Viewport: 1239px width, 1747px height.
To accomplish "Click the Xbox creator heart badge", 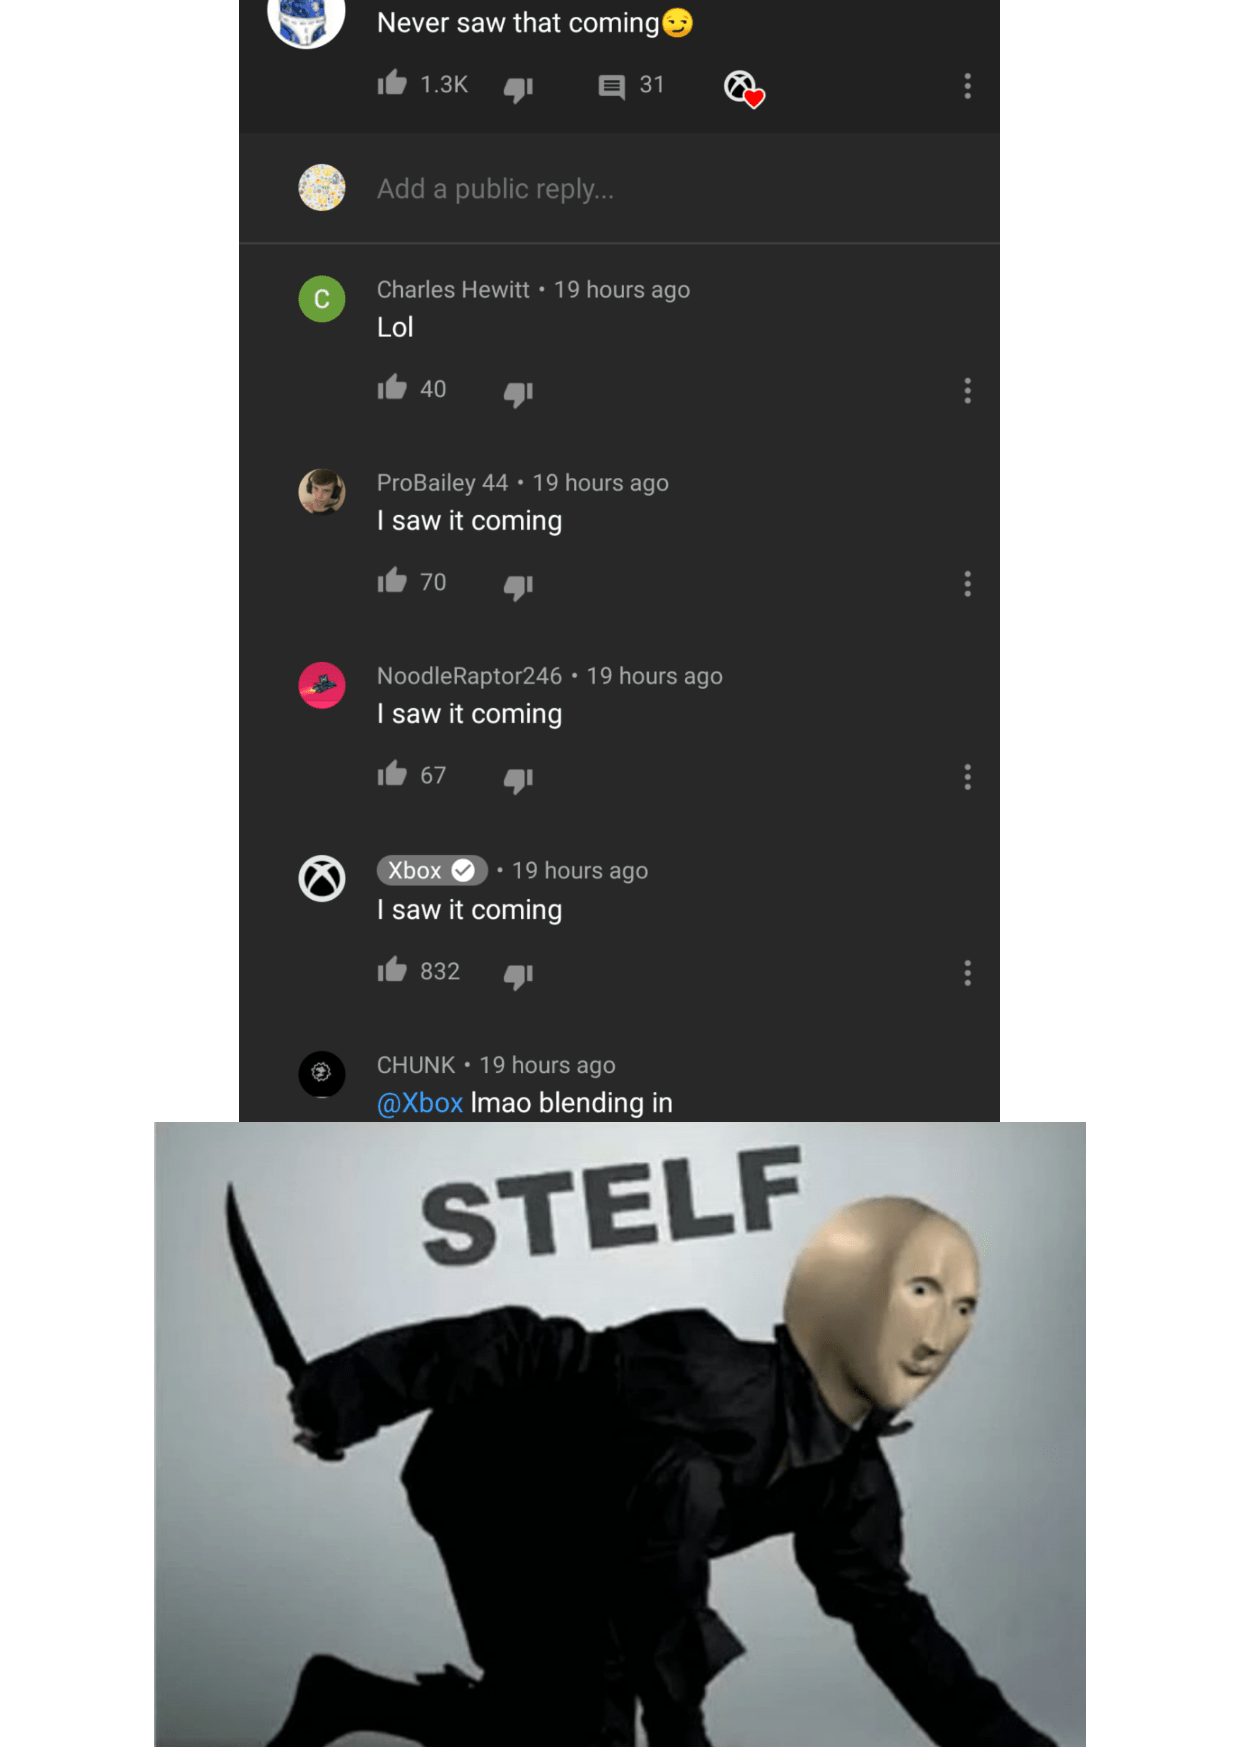I will click(x=744, y=89).
